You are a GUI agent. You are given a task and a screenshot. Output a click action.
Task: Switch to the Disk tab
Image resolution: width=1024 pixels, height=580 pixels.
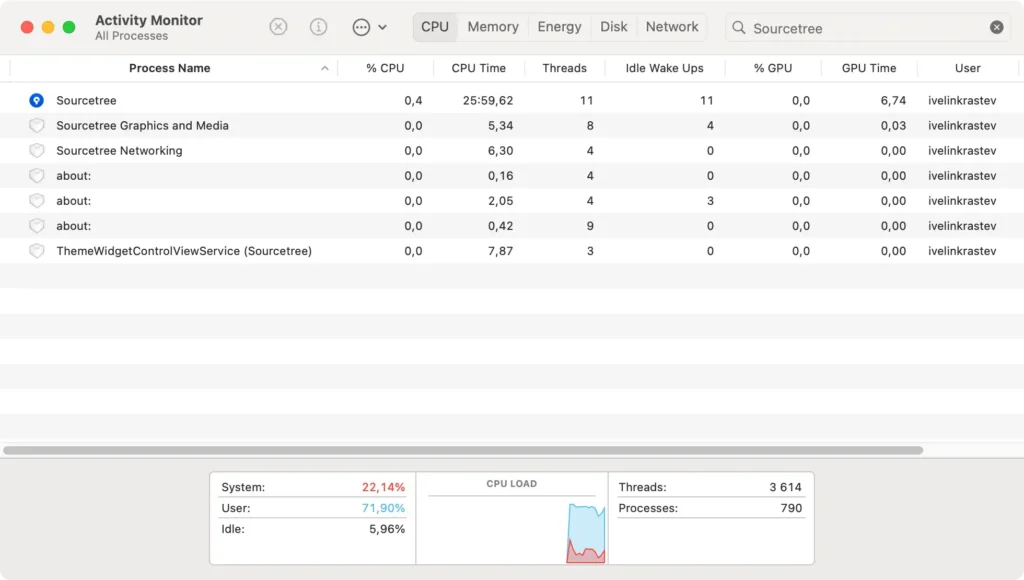pyautogui.click(x=614, y=27)
